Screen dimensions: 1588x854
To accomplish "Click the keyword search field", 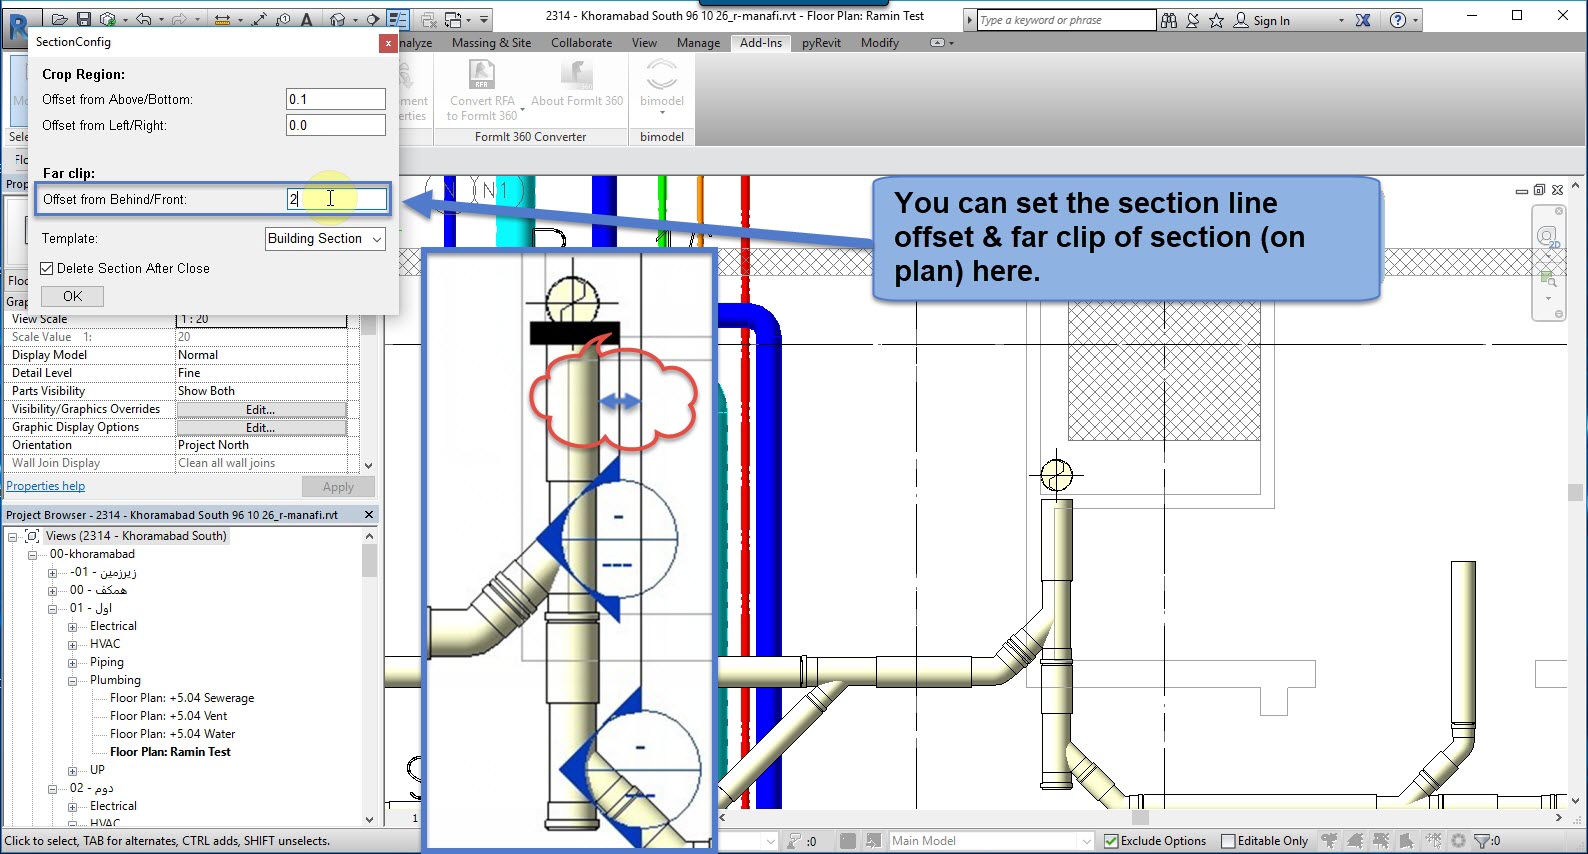I will (x=1066, y=20).
